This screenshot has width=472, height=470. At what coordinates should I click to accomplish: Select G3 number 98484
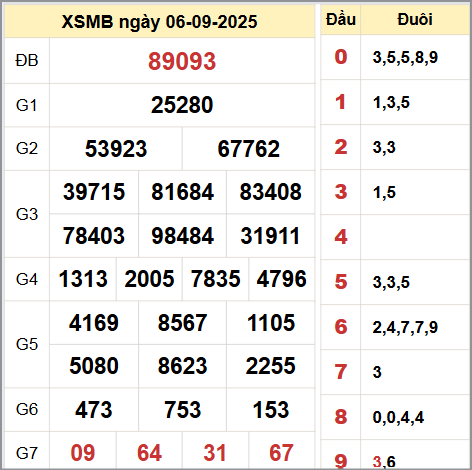point(182,236)
